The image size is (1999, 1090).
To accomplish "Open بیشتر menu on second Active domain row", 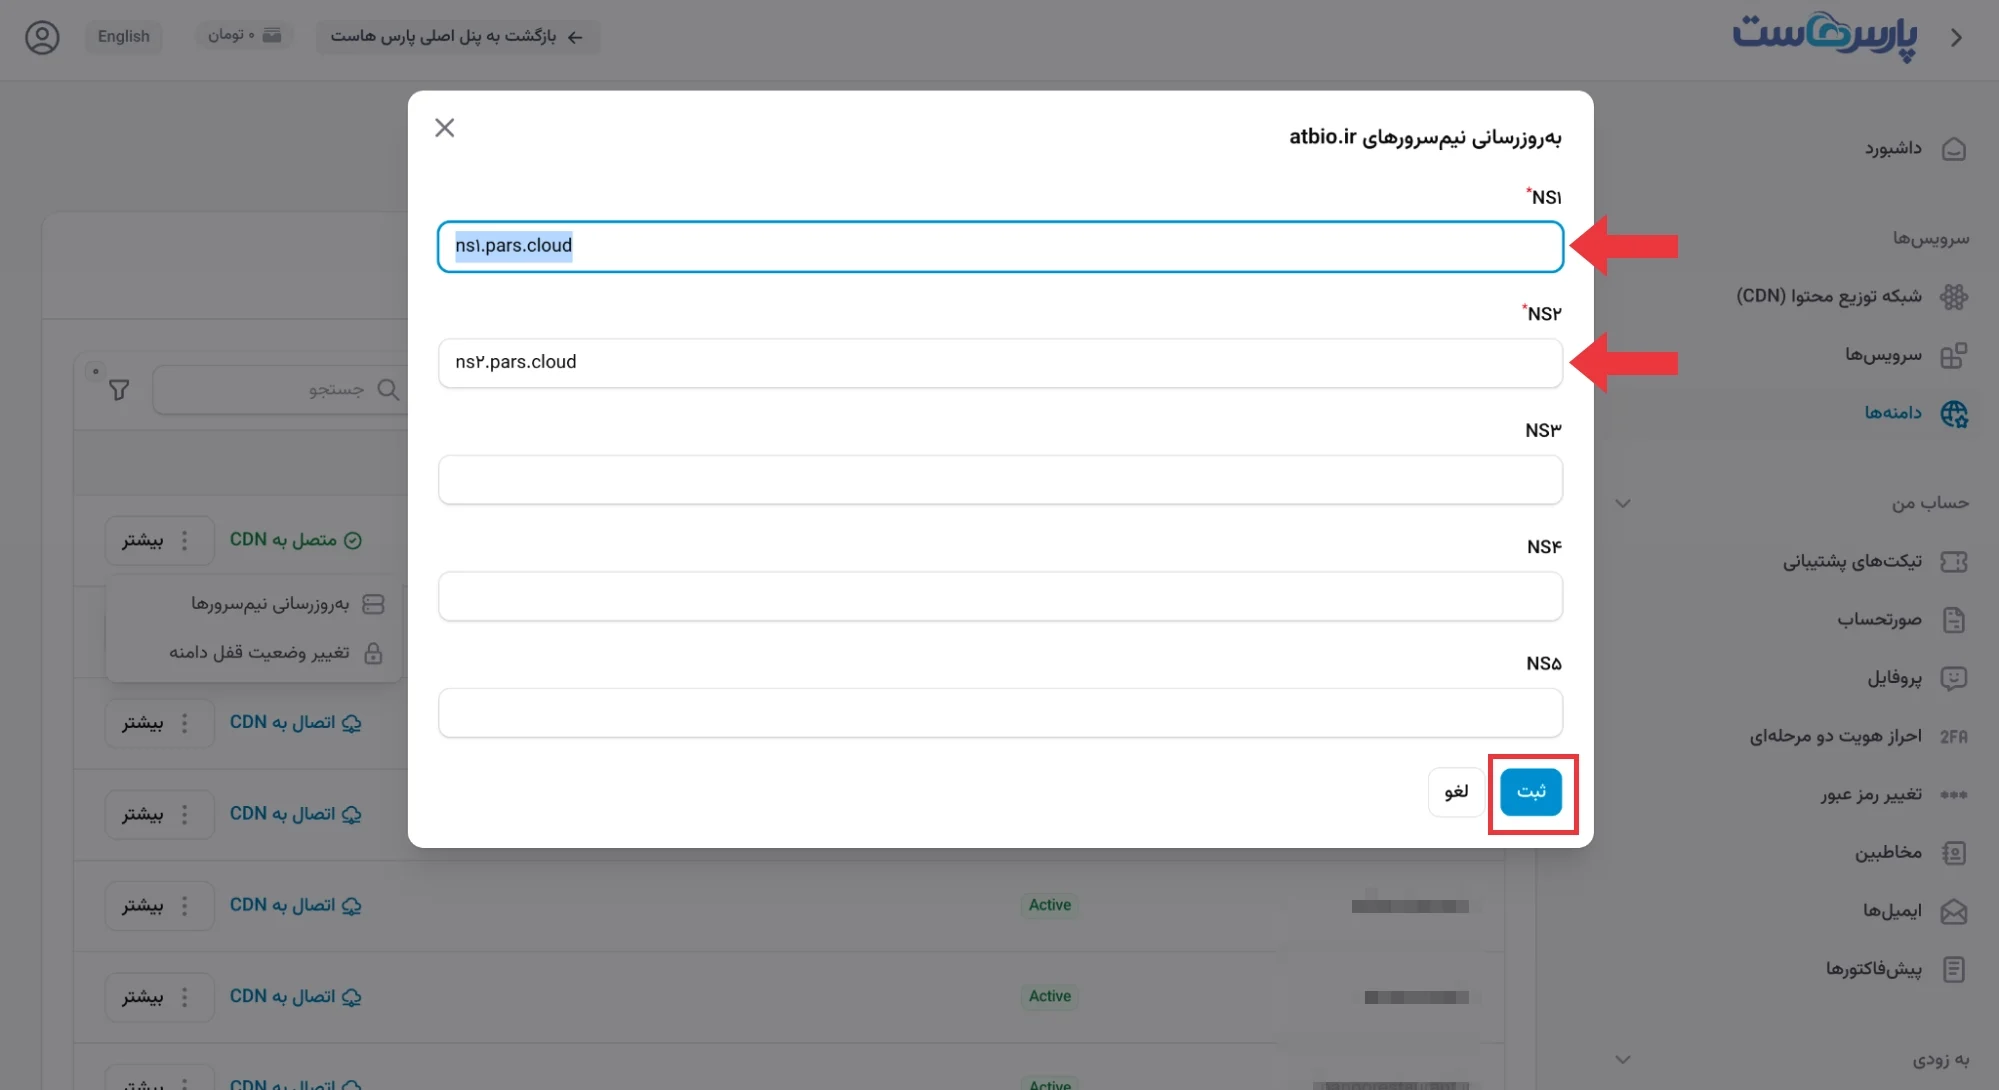I will point(160,997).
